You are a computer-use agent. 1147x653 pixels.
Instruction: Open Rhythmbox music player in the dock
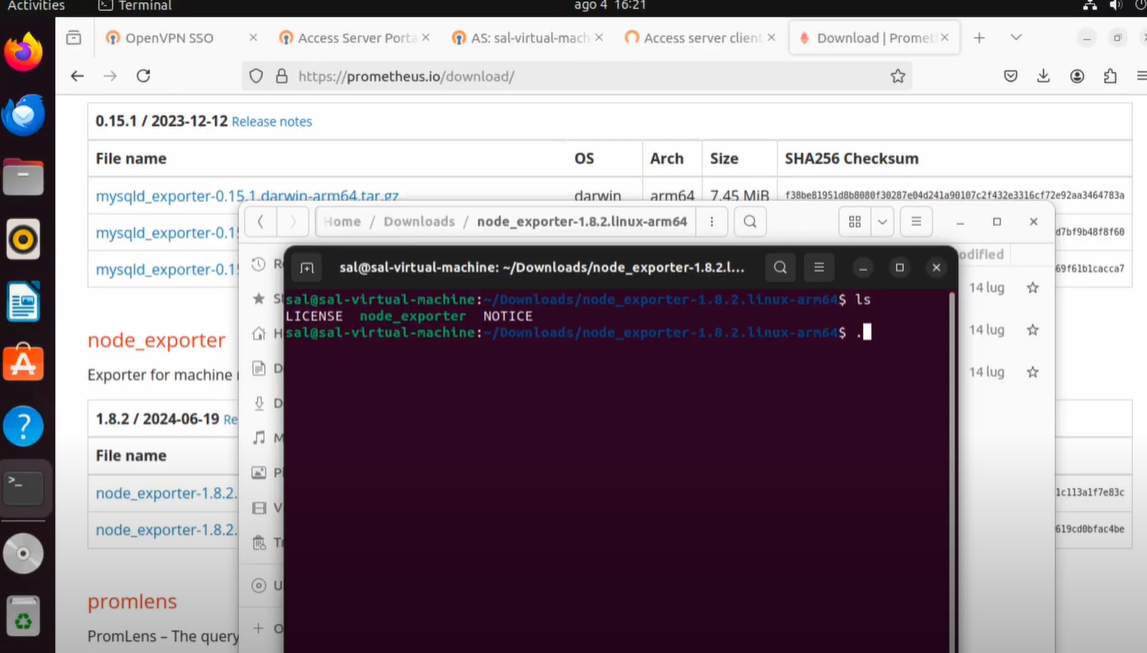pyautogui.click(x=23, y=239)
